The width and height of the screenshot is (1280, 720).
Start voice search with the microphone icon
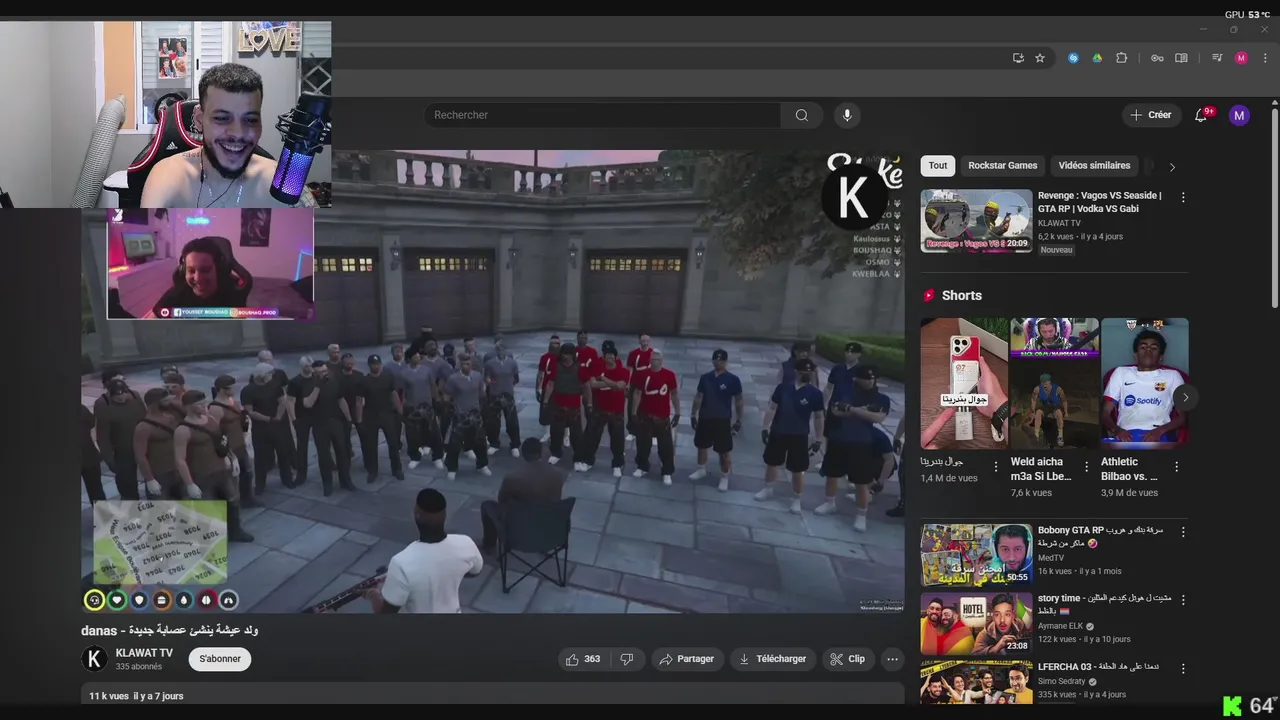[847, 115]
